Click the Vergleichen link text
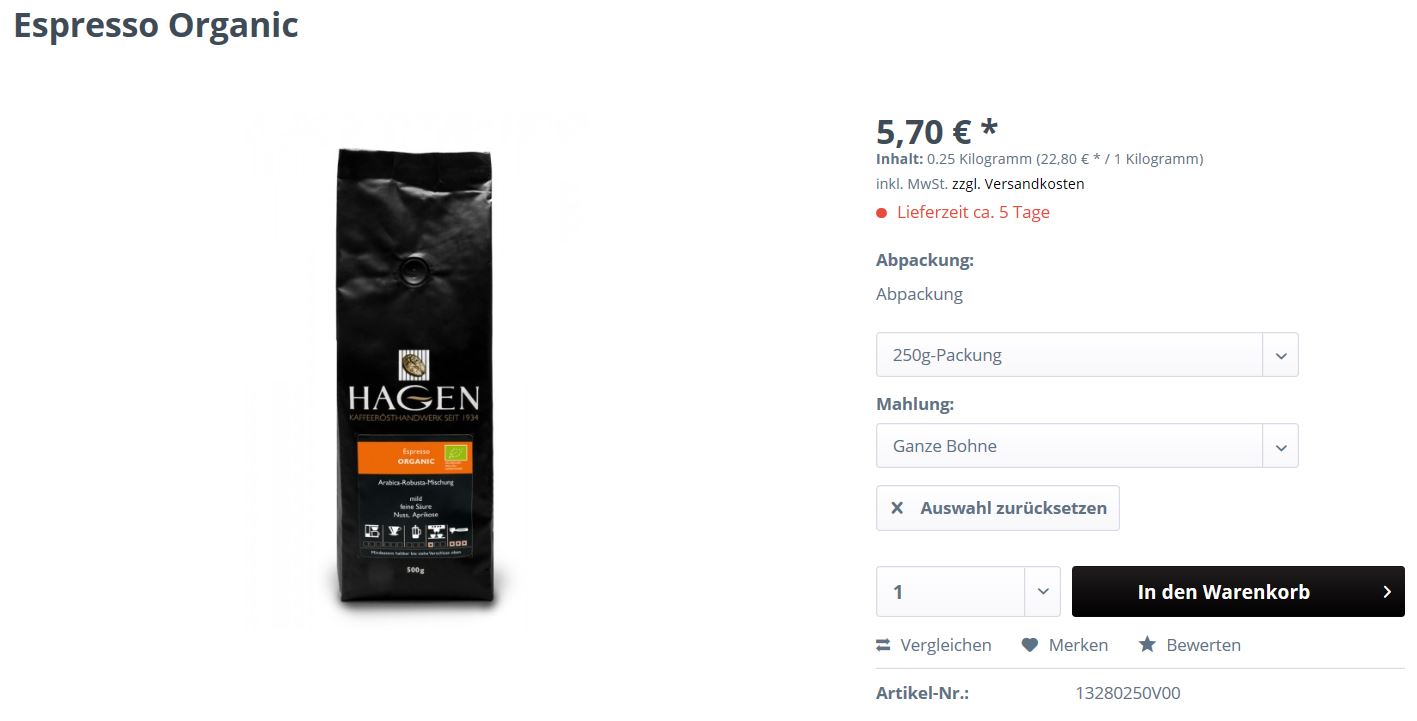The image size is (1417, 721). pos(946,646)
